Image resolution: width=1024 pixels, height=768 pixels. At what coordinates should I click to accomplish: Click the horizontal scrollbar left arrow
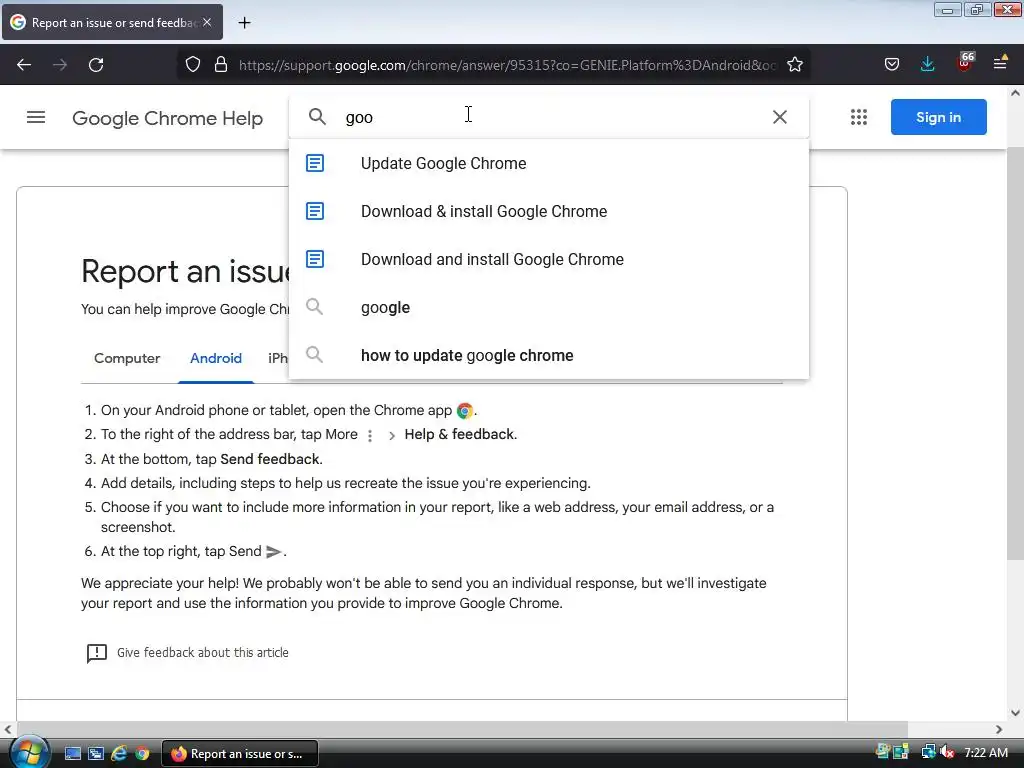pos(8,729)
